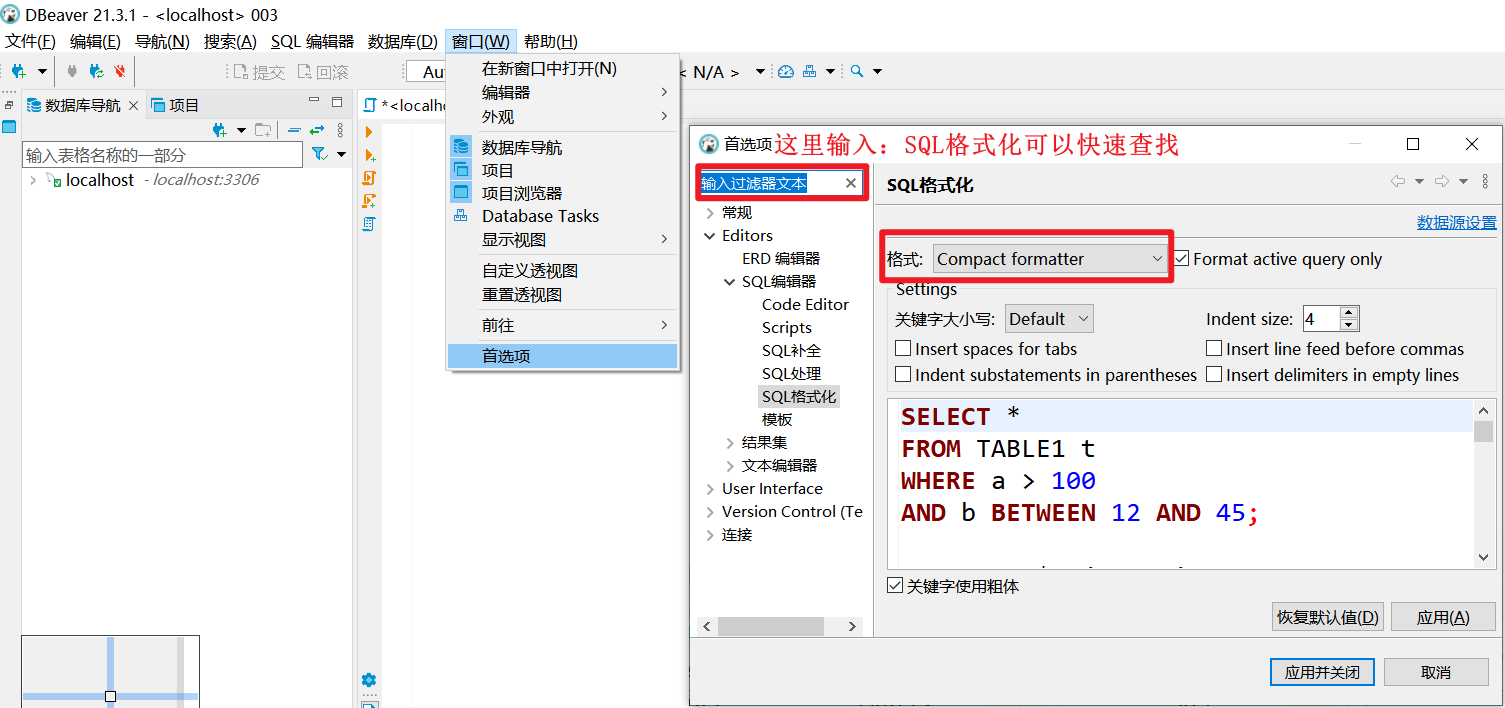Expand the User Interface preferences node
The image size is (1505, 708).
point(710,489)
